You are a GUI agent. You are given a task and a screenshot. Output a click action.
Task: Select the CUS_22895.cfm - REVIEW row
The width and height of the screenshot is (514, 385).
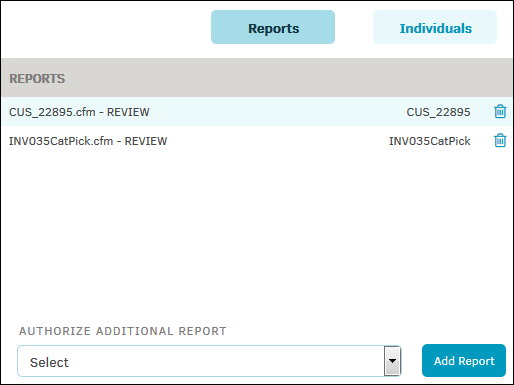[257, 112]
